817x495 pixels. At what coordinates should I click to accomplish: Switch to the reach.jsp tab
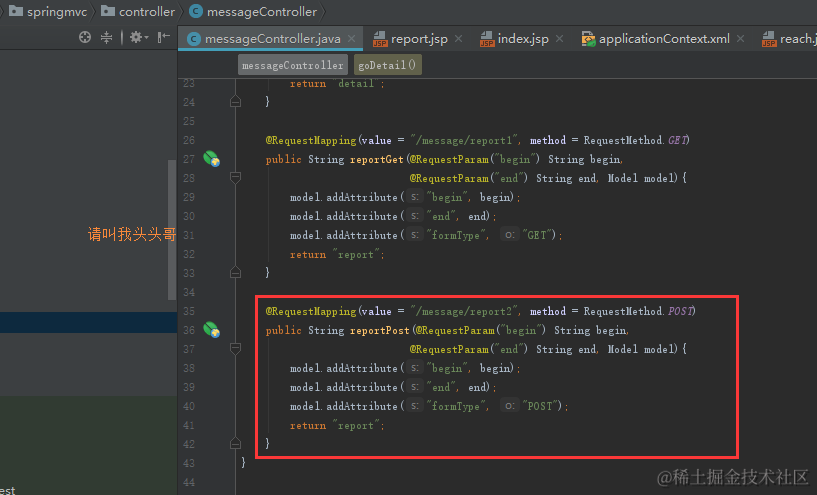(x=789, y=39)
